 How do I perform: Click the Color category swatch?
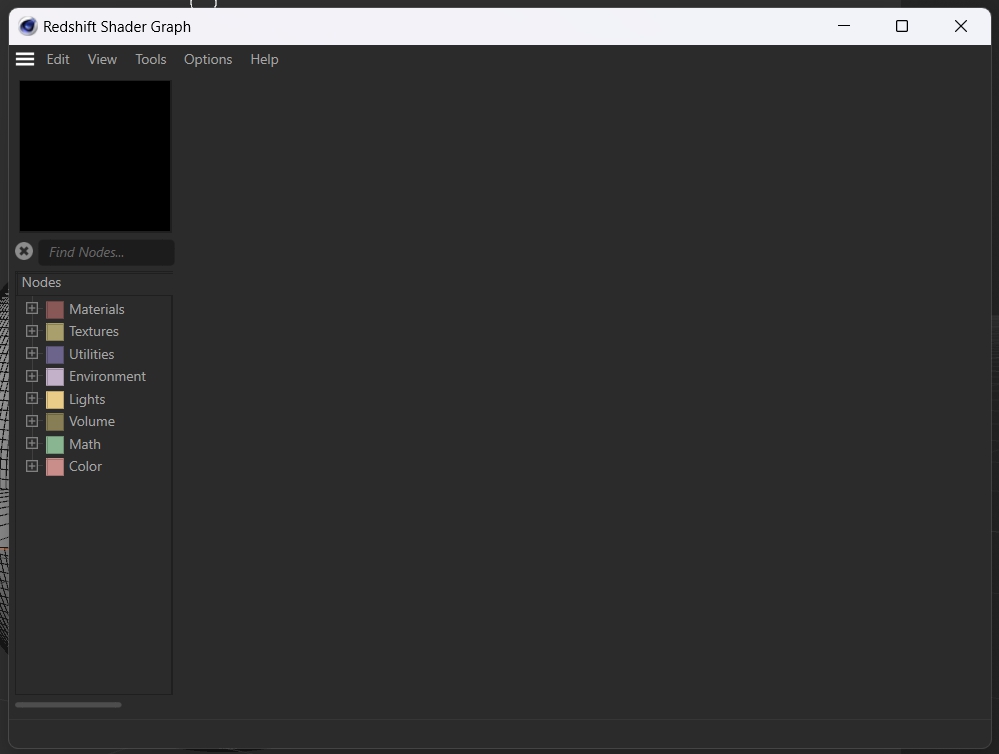[55, 467]
